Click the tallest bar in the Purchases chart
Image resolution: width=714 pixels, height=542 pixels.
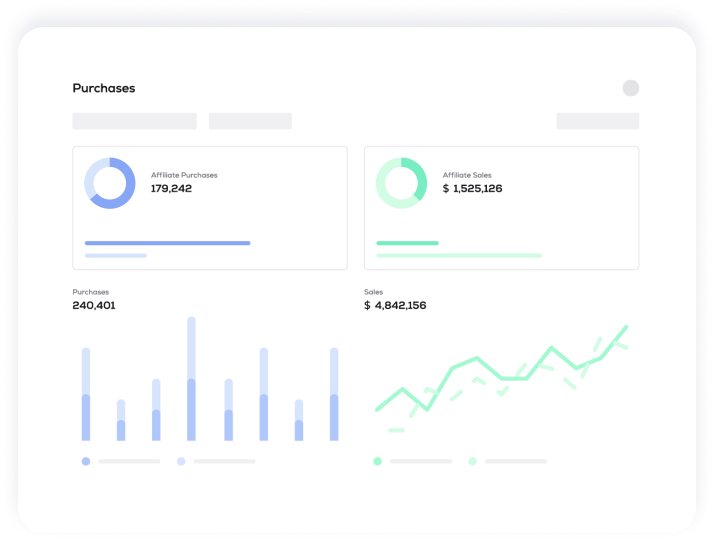click(191, 380)
